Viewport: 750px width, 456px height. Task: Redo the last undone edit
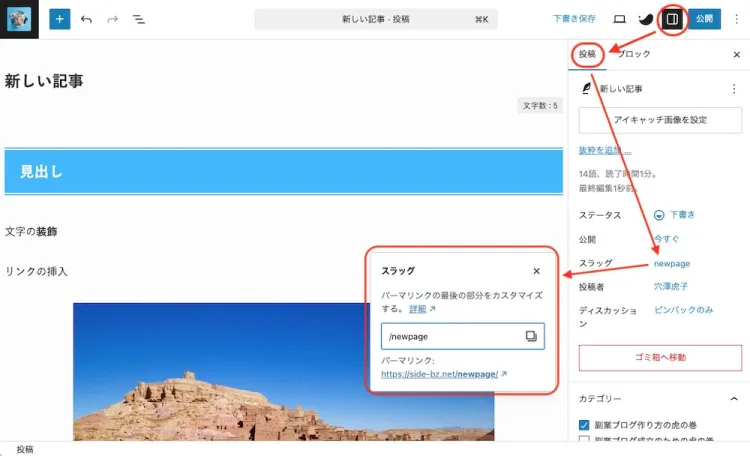click(112, 19)
